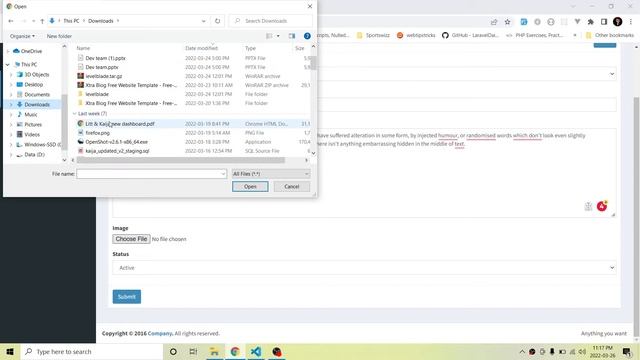640x360 pixels.
Task: Open Task View on the taskbar
Action: pos(193,351)
